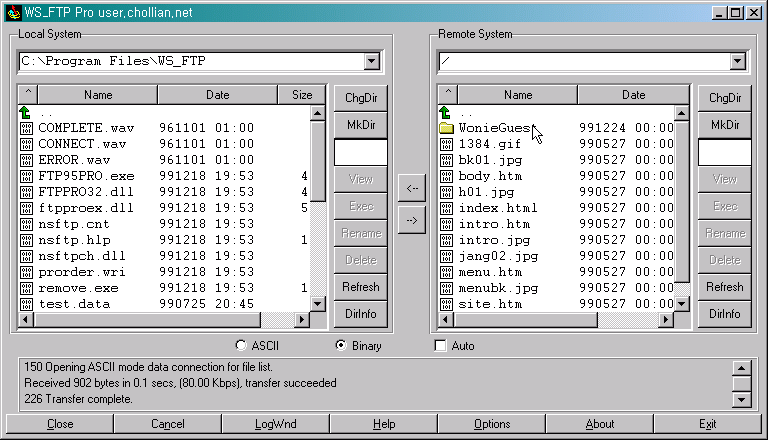768x440 pixels.
Task: Open remote directory path dropdown
Action: (737, 61)
